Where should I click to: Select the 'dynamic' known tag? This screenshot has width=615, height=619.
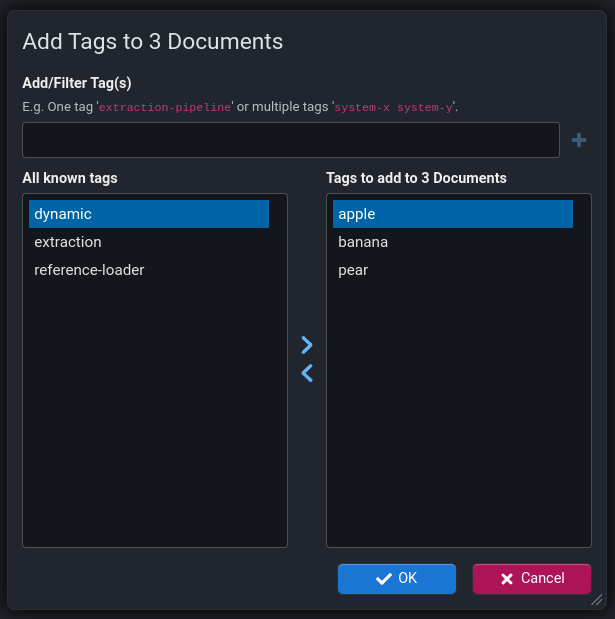pyautogui.click(x=148, y=214)
